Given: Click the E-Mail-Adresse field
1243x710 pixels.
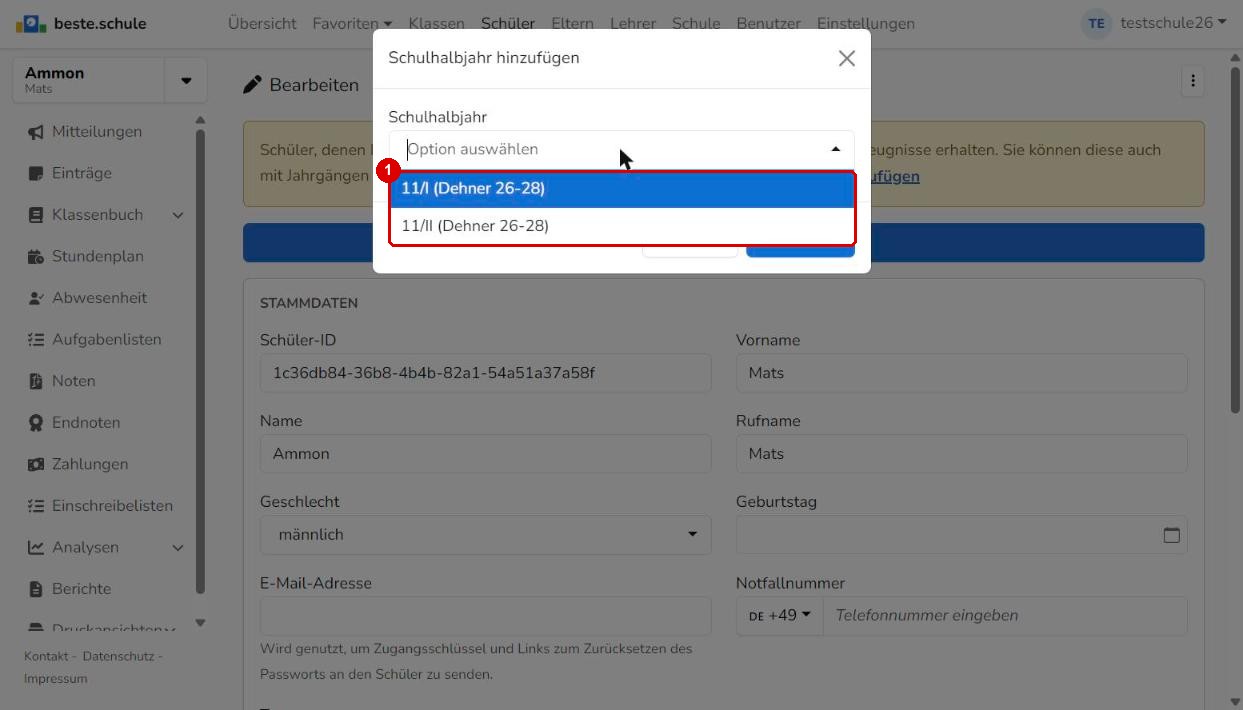Looking at the screenshot, I should (x=485, y=616).
